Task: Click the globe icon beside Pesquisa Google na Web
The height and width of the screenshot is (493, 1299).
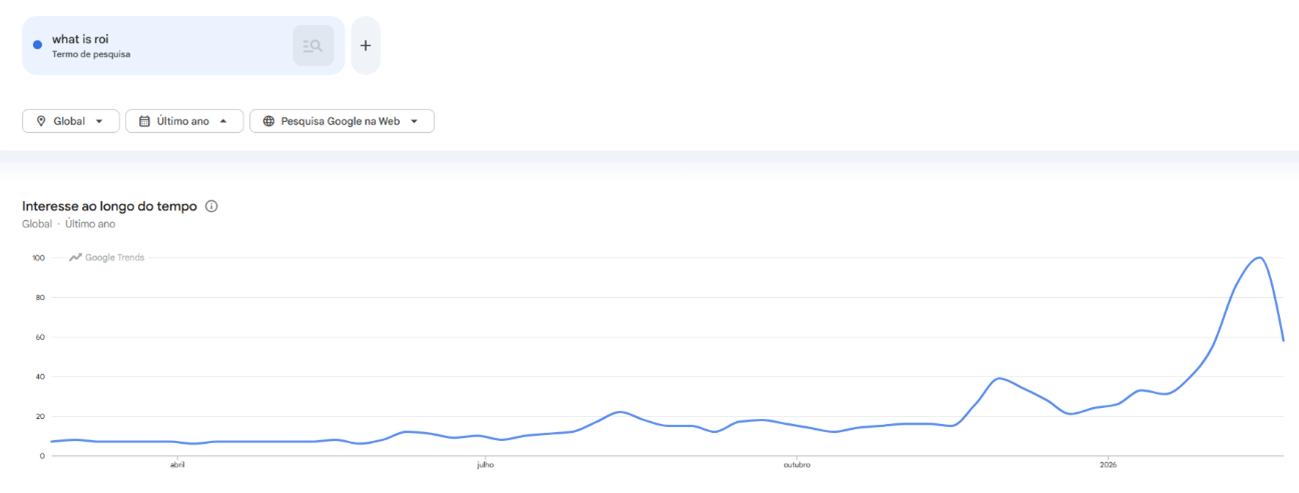Action: click(268, 121)
